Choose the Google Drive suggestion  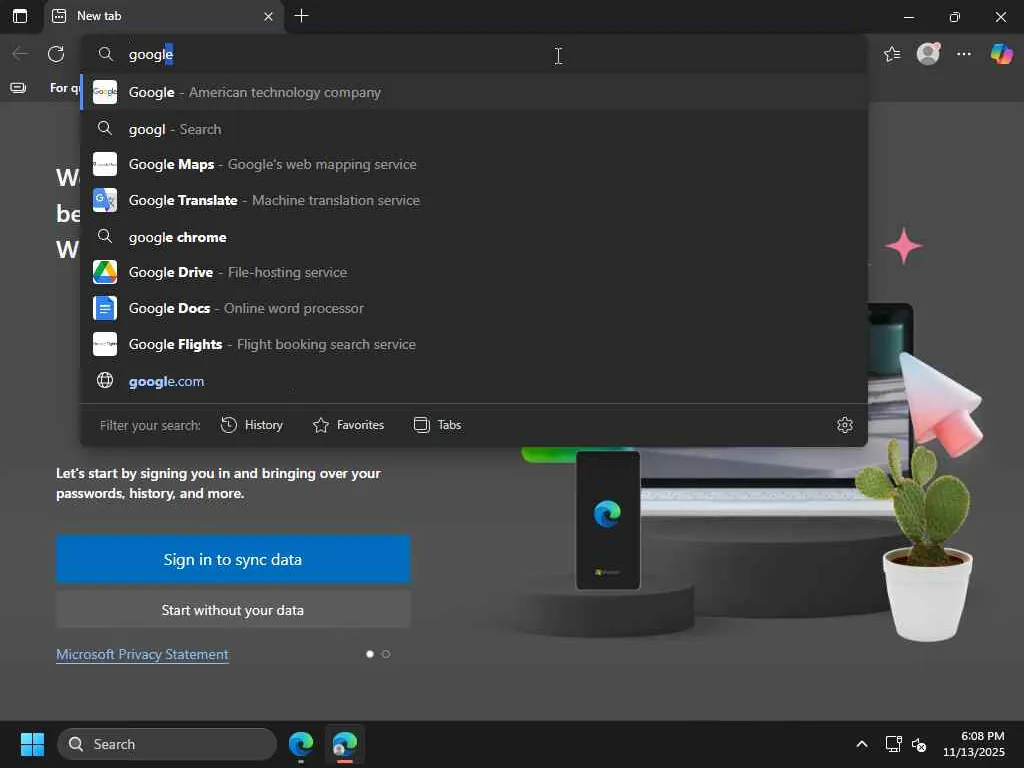[474, 272]
